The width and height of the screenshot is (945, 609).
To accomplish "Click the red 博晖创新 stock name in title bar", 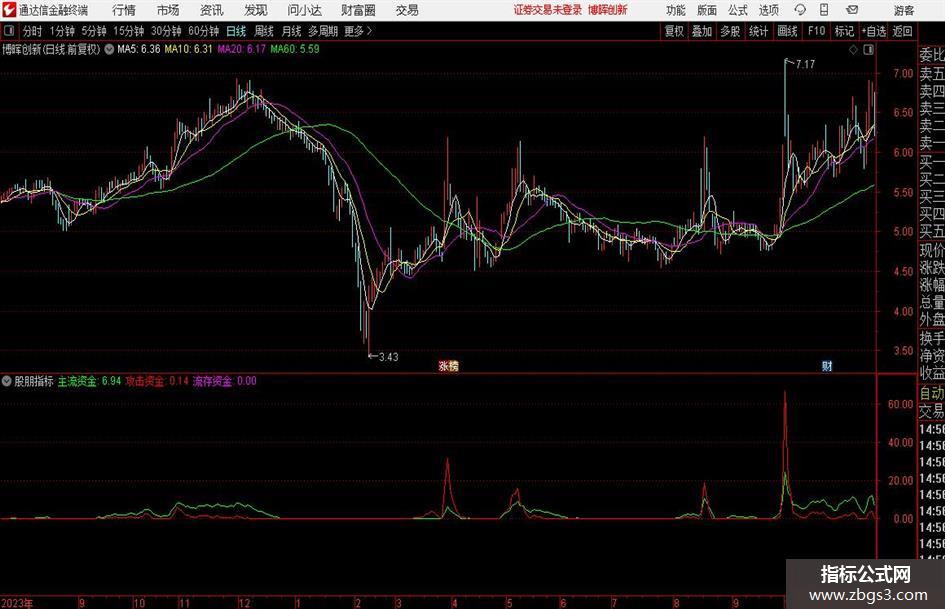I will 608,10.
